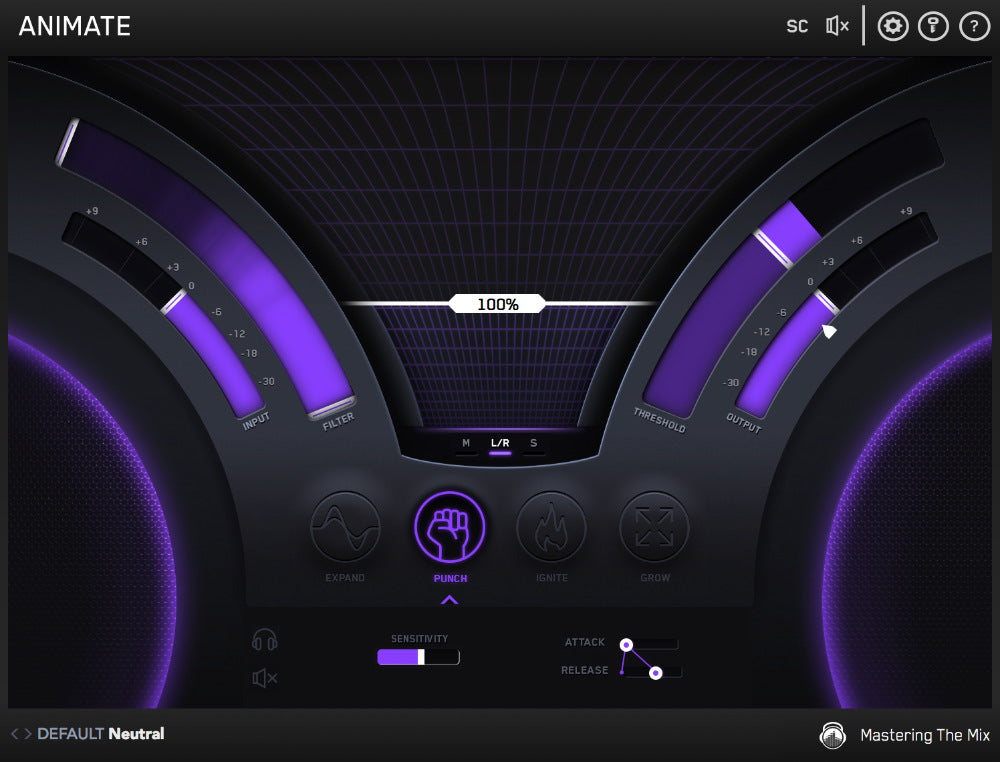This screenshot has height=762, width=1000.
Task: Click the GROW mode label
Action: point(655,578)
